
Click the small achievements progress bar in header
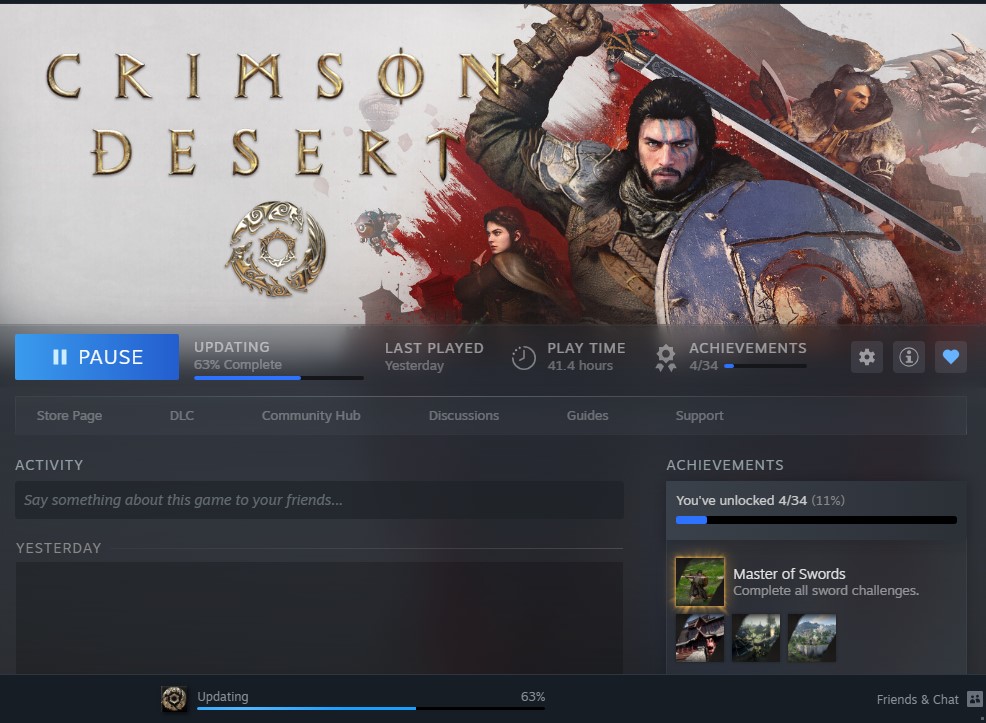765,365
